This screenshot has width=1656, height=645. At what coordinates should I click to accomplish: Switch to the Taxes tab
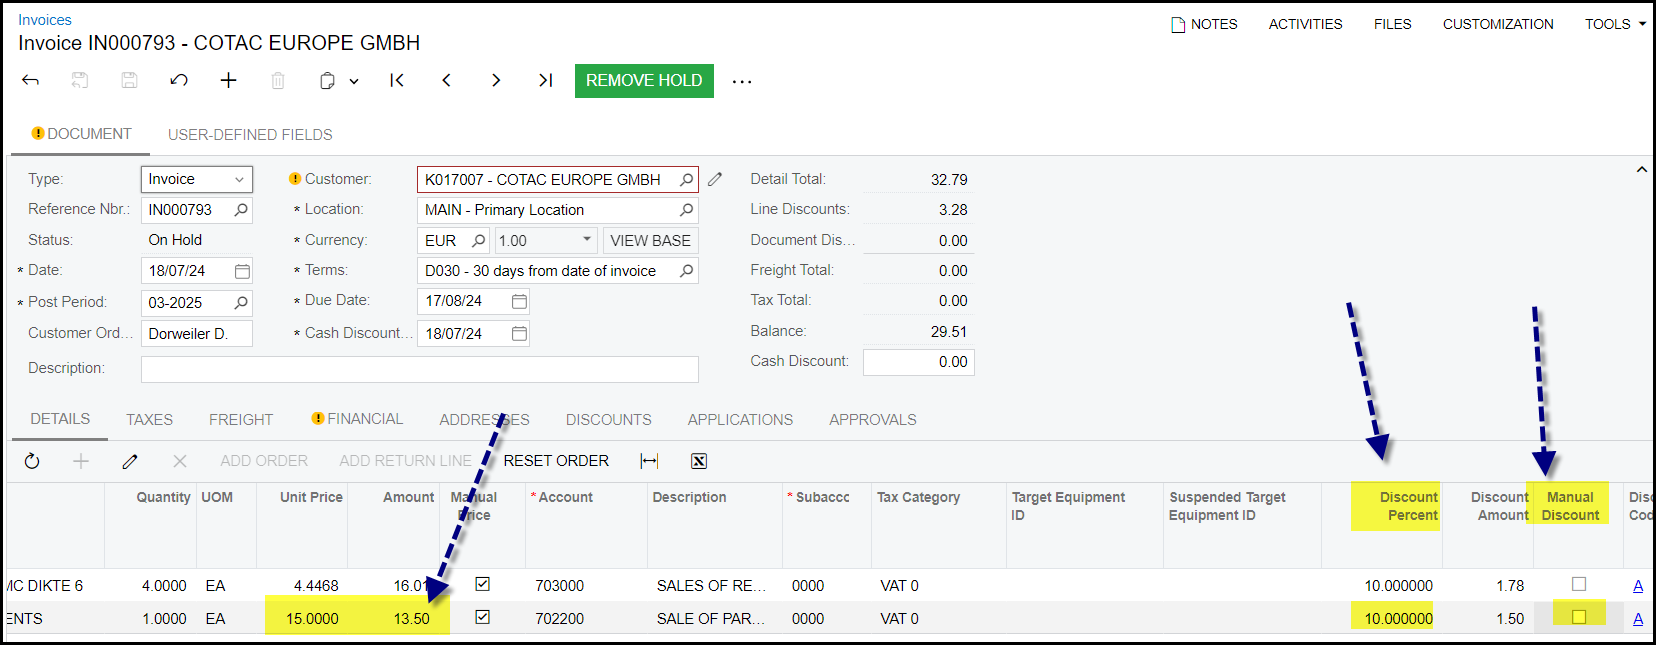[x=149, y=420]
